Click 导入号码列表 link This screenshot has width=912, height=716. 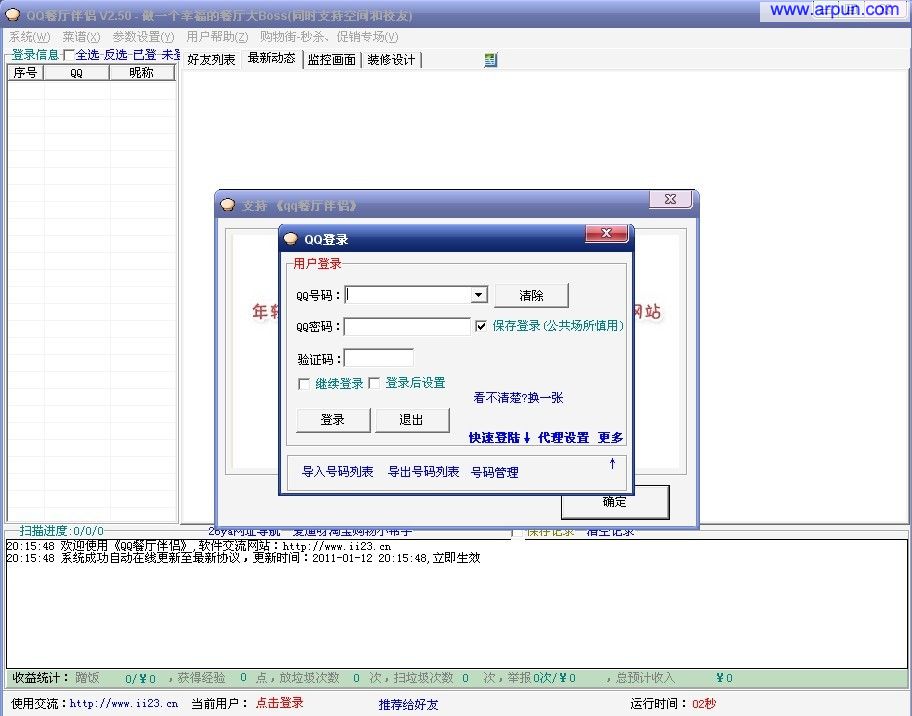point(337,472)
